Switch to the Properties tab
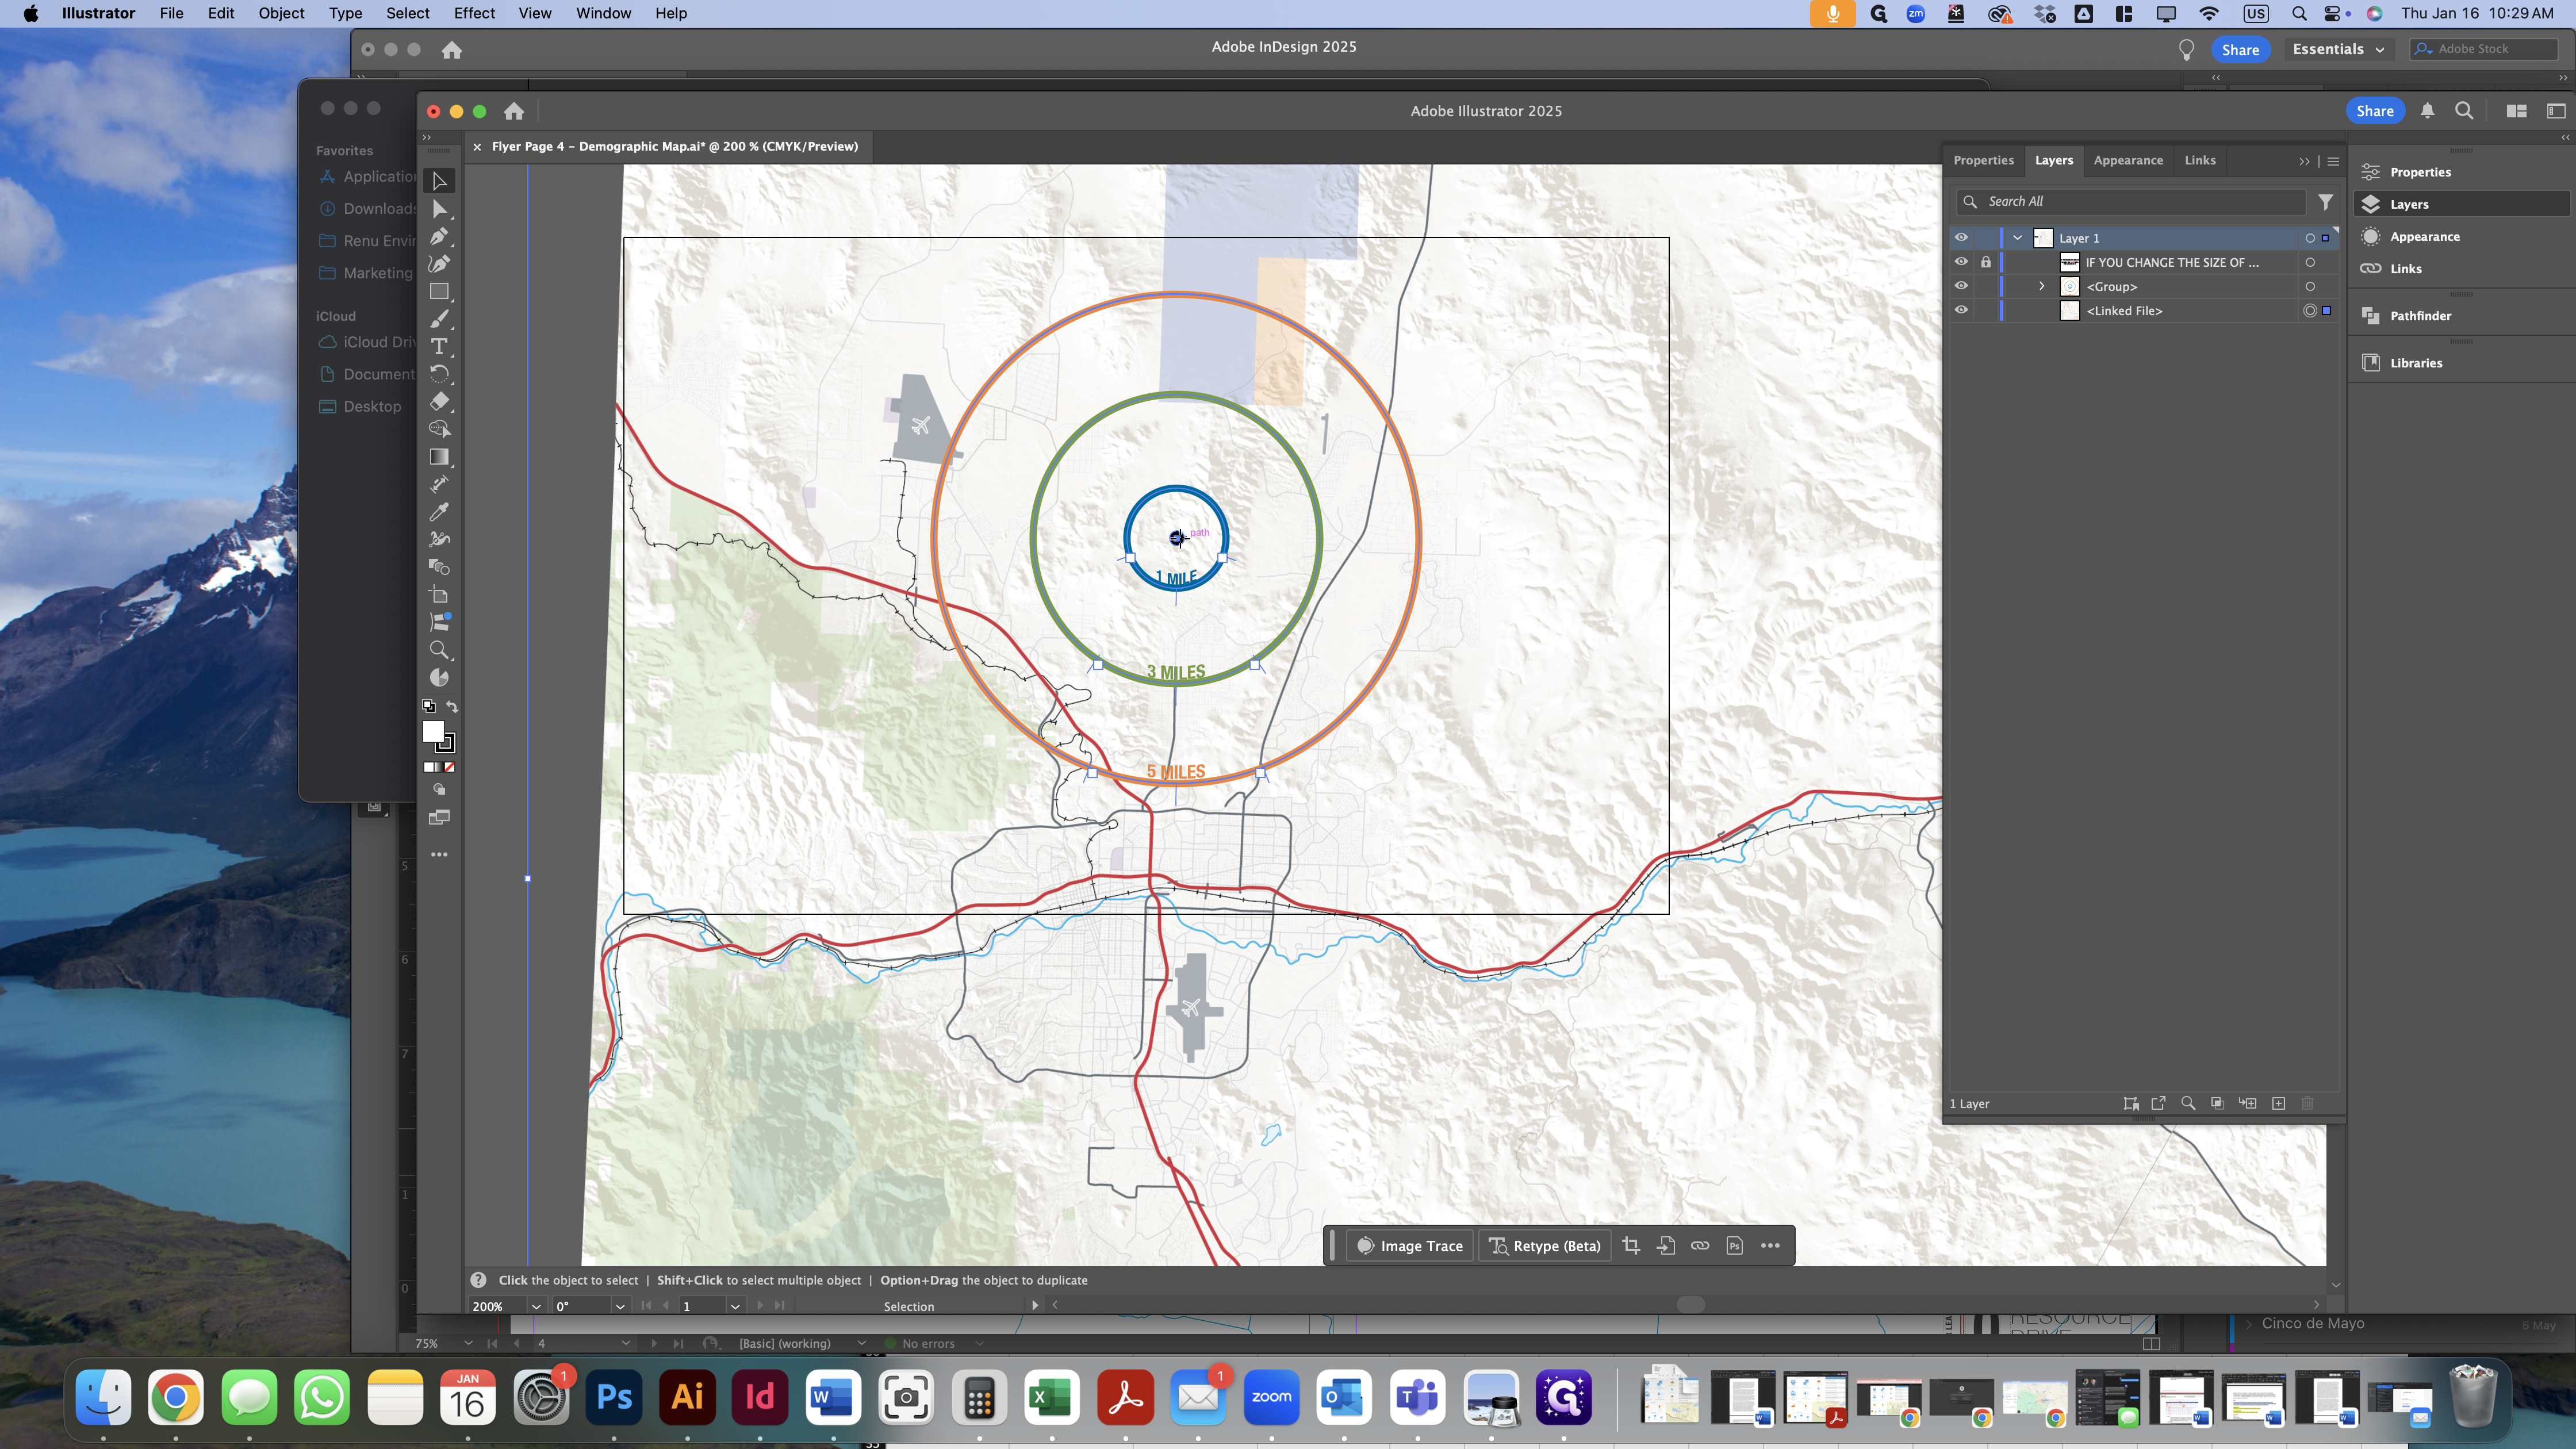Screen dimensions: 2576x1449 click(x=1983, y=160)
